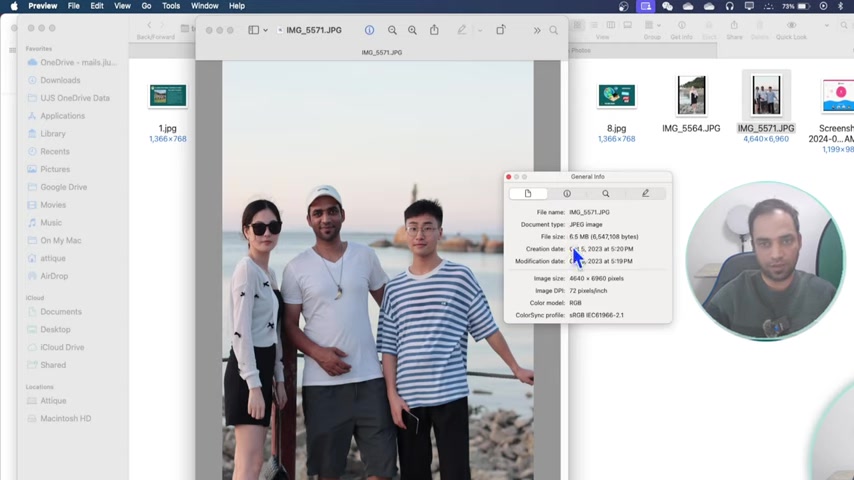Screen dimensions: 854x480
Task: Click the Finder Back arrow
Action: pos(149,25)
